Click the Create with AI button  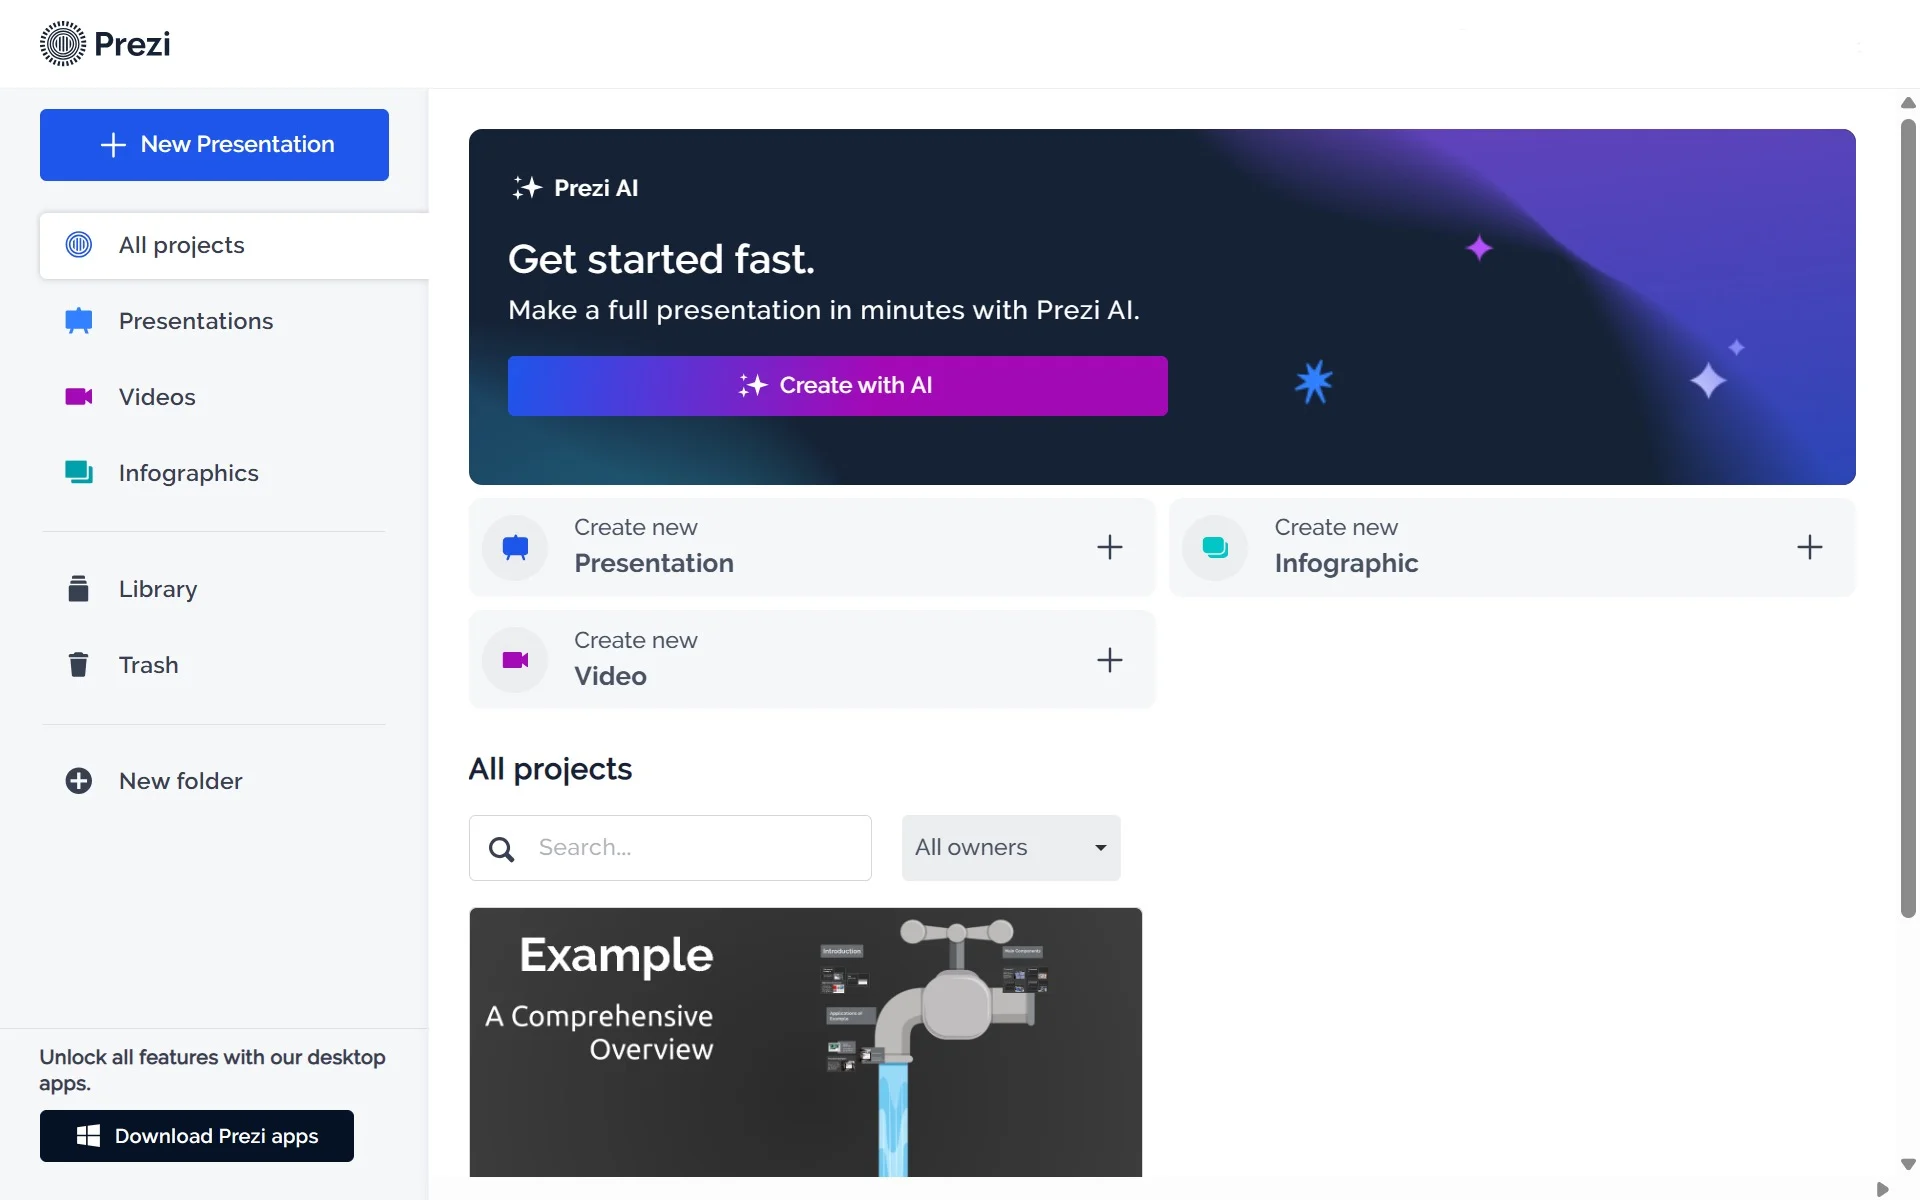(x=837, y=386)
